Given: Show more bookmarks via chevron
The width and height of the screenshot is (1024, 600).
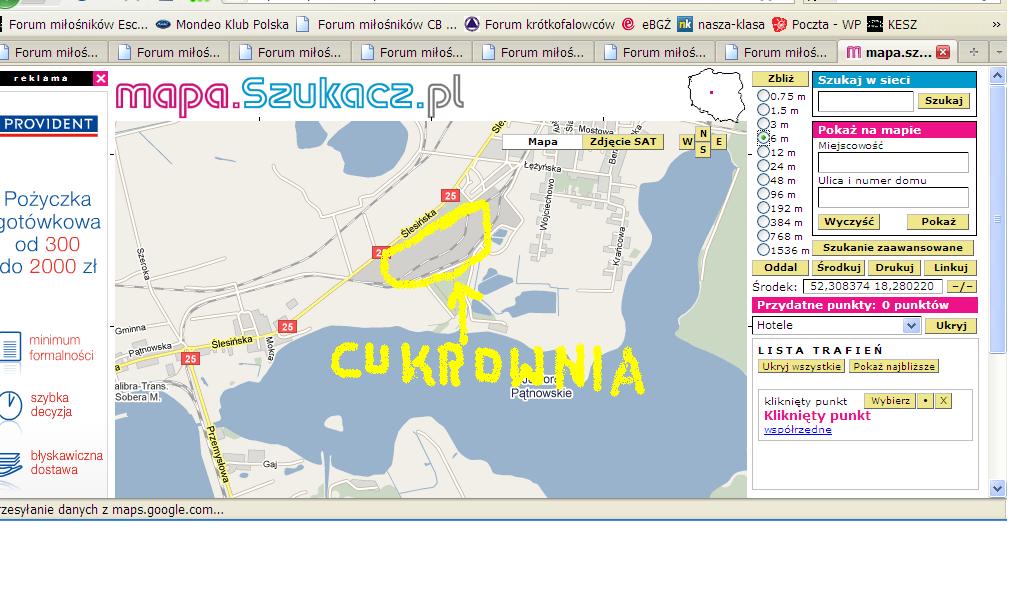Looking at the screenshot, I should coord(996,24).
